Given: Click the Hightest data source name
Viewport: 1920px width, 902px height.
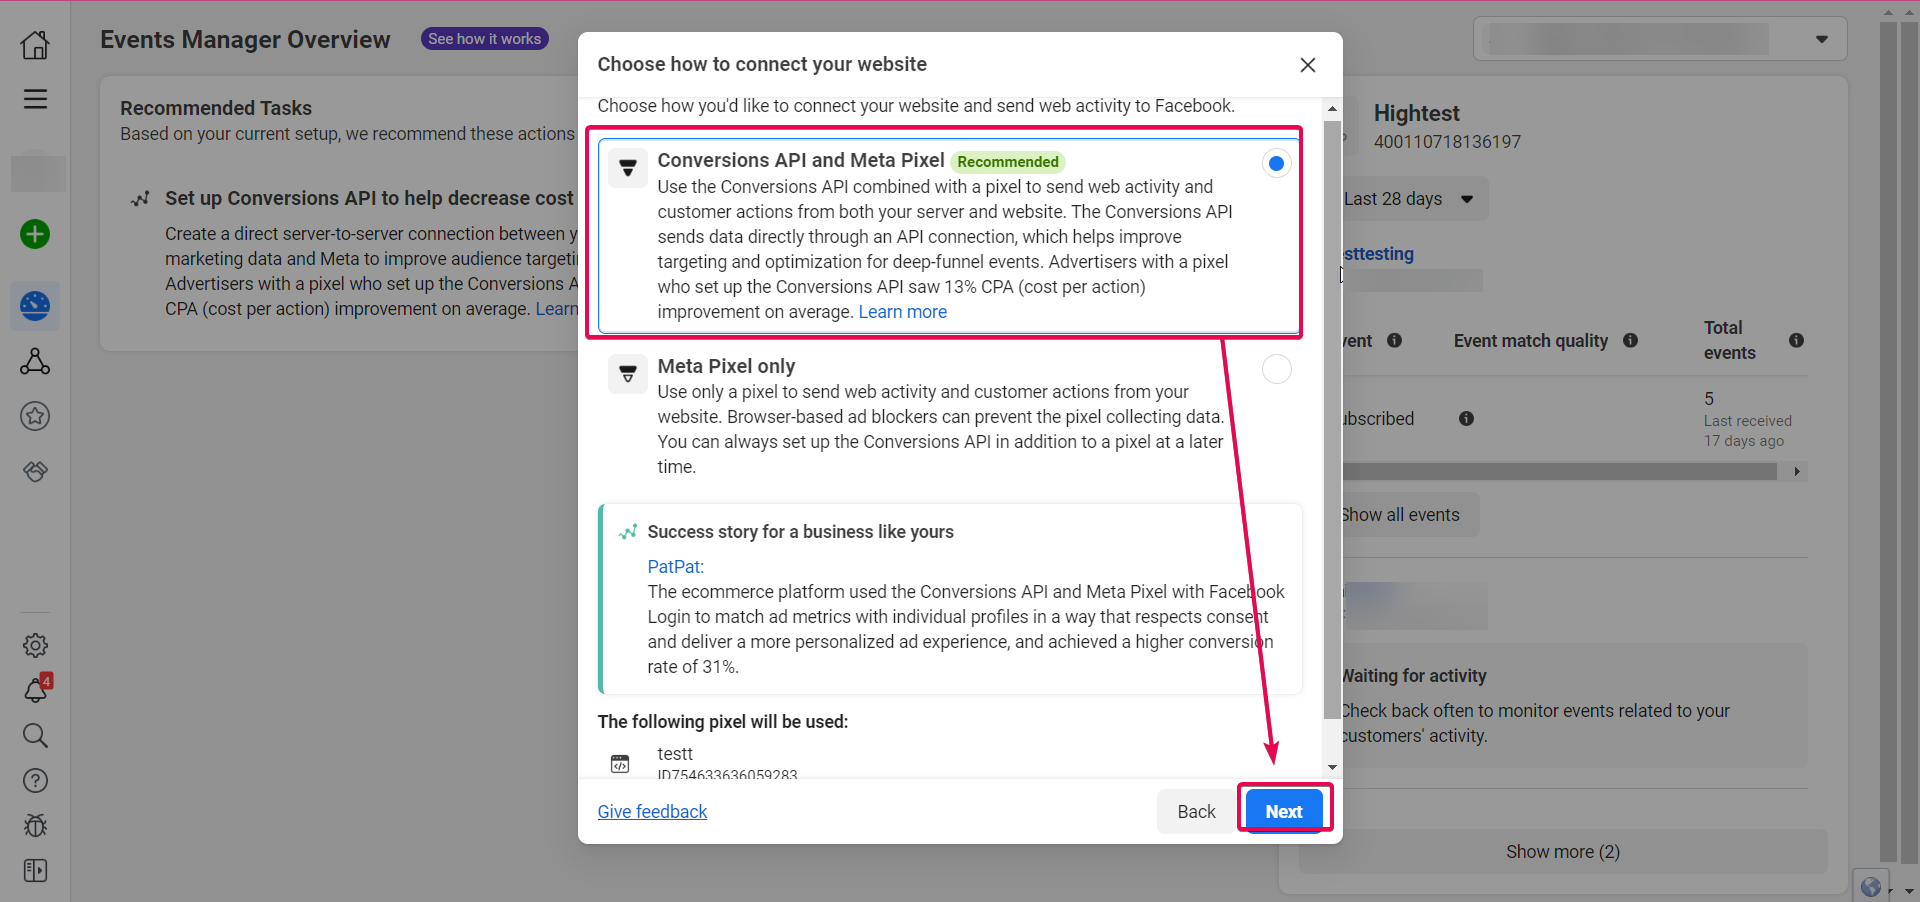Looking at the screenshot, I should (1416, 113).
